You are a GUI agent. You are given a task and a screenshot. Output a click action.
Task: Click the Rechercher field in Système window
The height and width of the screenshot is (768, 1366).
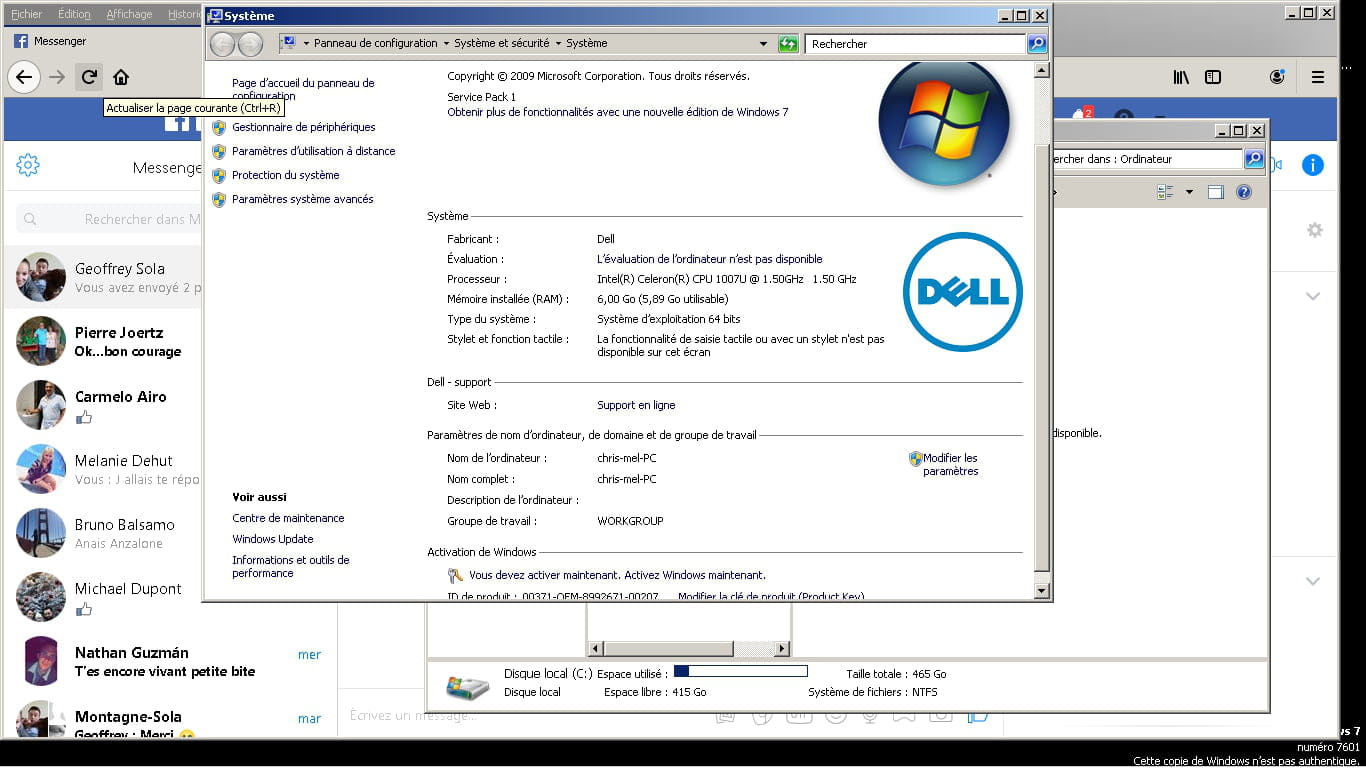[914, 44]
